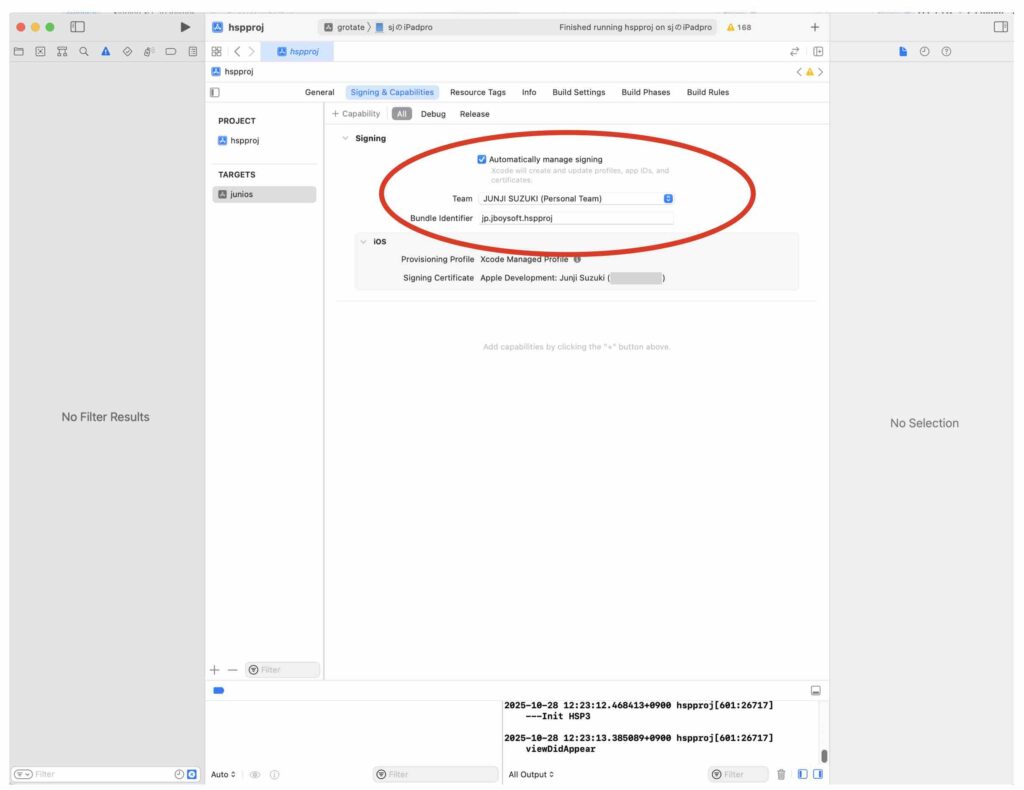Open the Issue navigator warning icon
The width and height of the screenshot is (1024, 790).
(107, 51)
